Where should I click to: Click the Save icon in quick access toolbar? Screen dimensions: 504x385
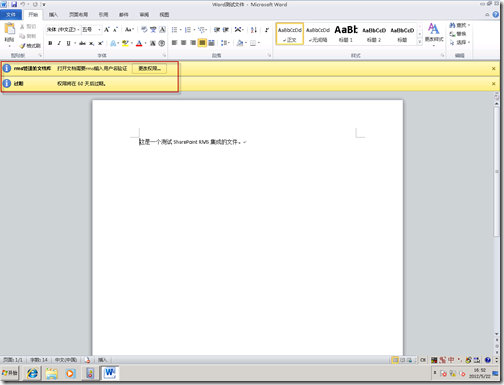pyautogui.click(x=14, y=4)
